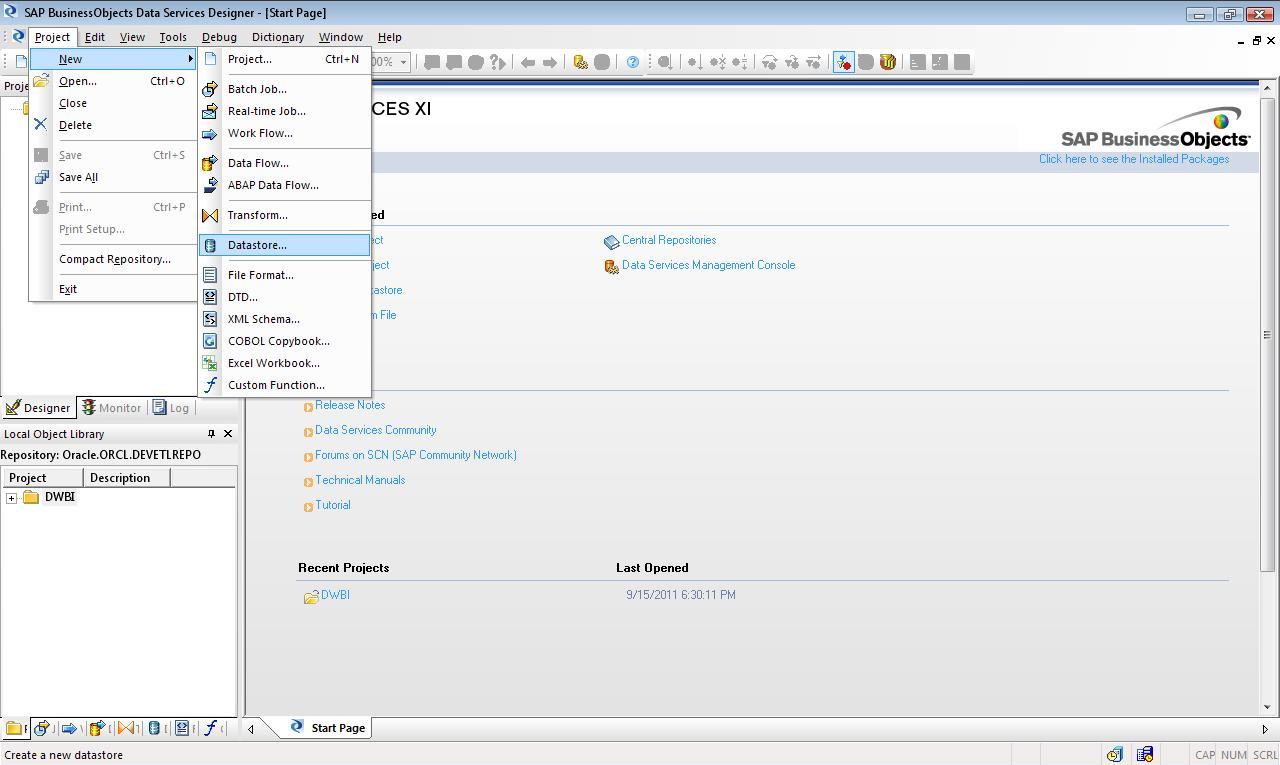This screenshot has width=1280, height=765.
Task: Open the Dictionary menu
Action: 278,37
